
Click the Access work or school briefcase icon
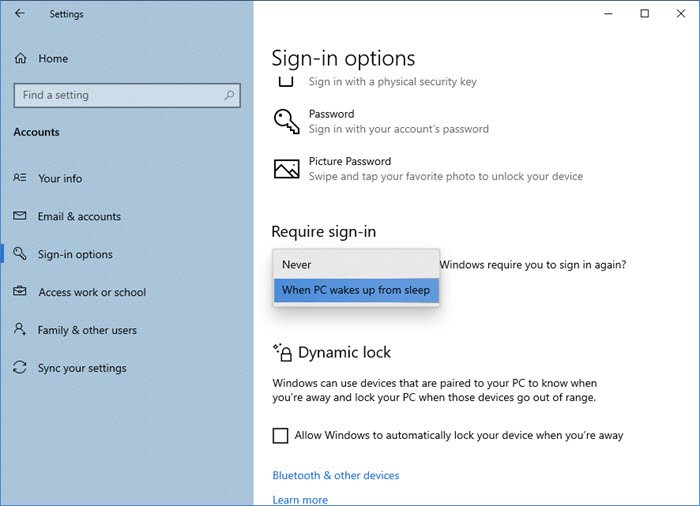(21, 292)
